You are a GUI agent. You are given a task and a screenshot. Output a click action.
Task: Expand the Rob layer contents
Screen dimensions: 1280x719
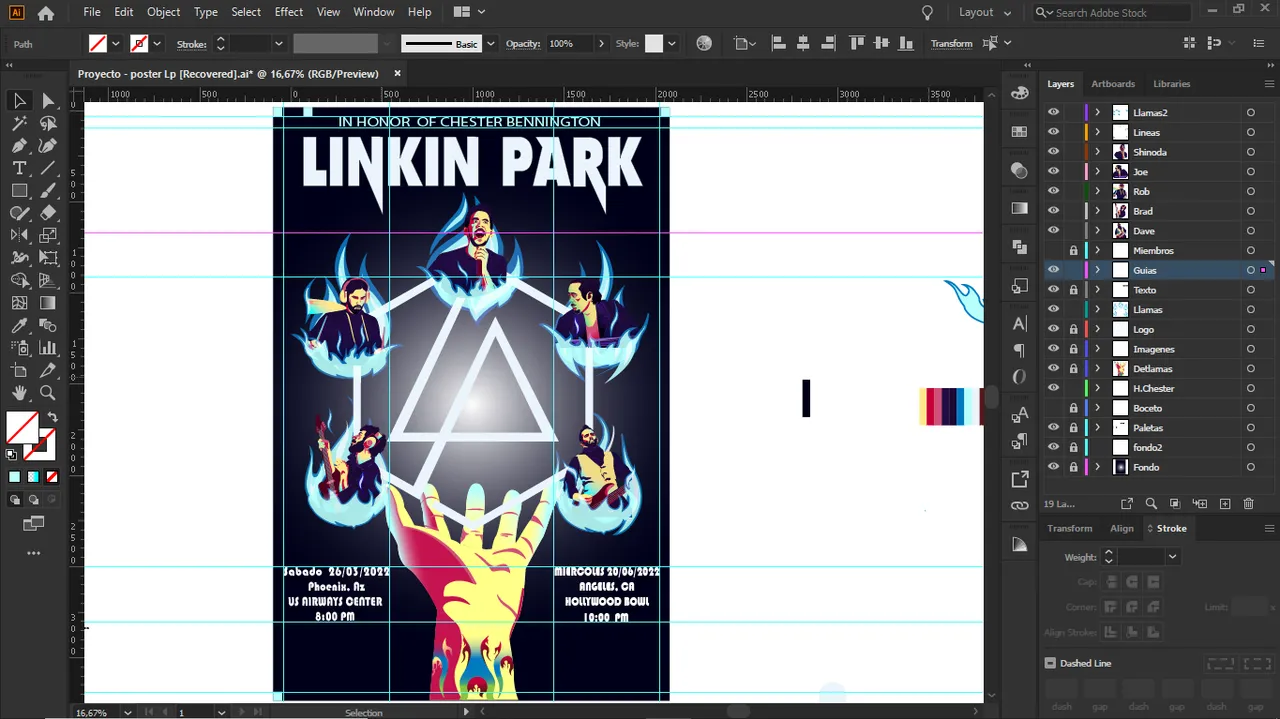click(1097, 192)
